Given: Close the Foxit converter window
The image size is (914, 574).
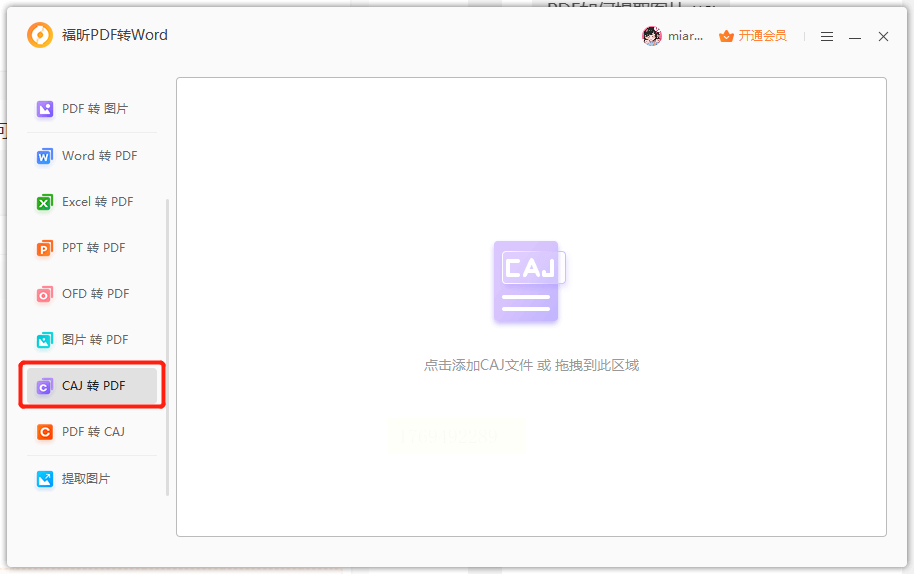Looking at the screenshot, I should 884,37.
